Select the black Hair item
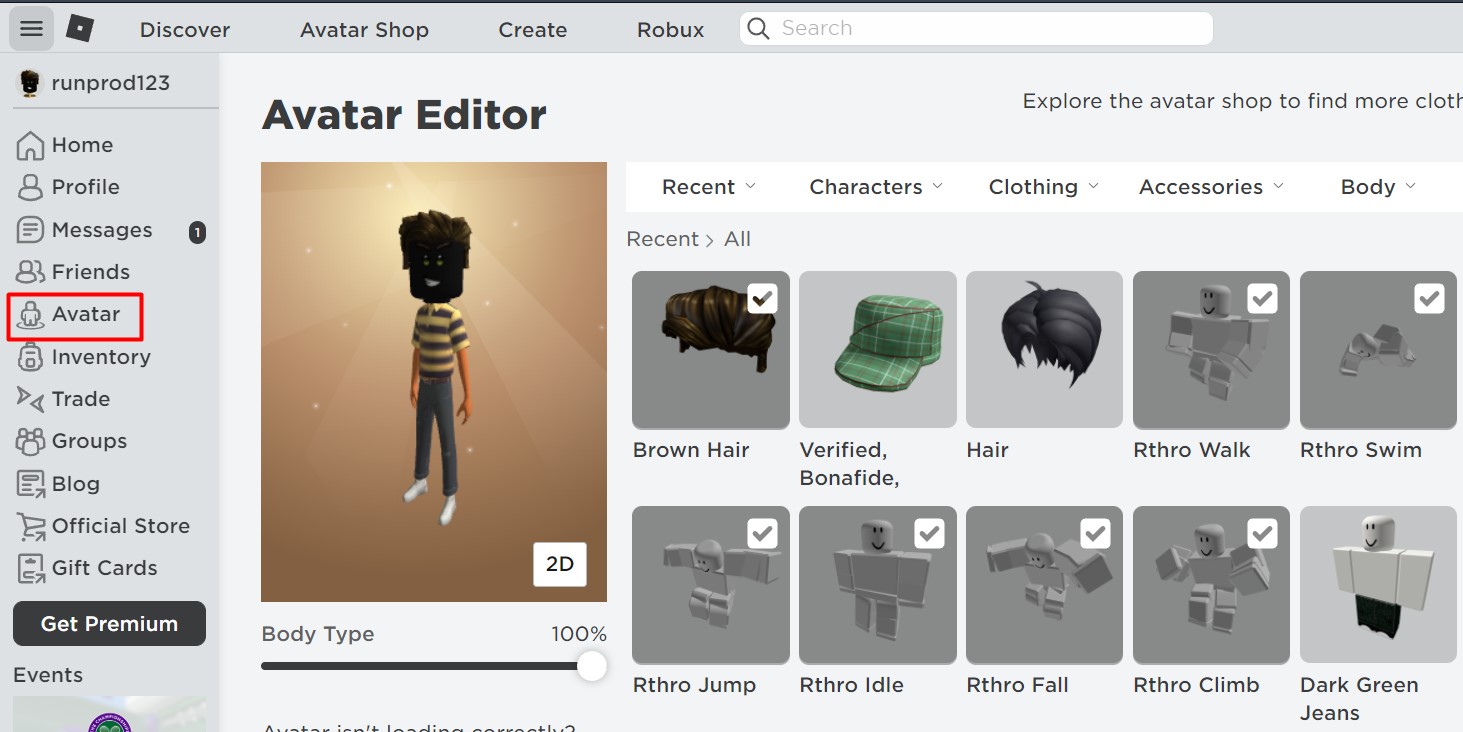1463x732 pixels. coord(1044,350)
